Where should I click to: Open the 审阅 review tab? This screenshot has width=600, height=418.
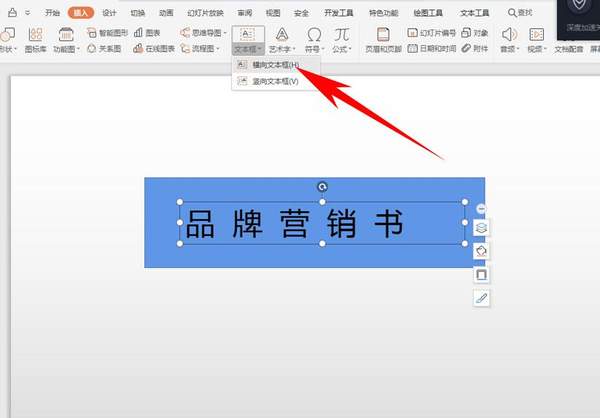click(x=245, y=13)
